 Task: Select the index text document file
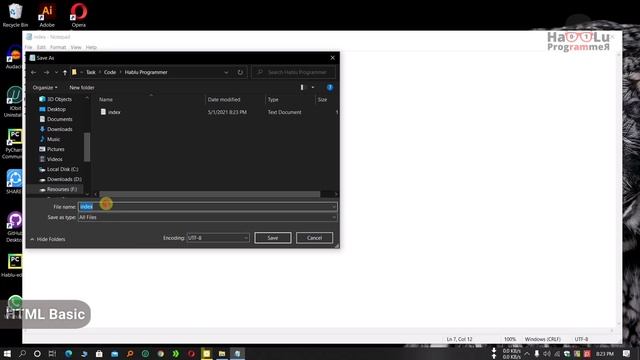coord(114,112)
